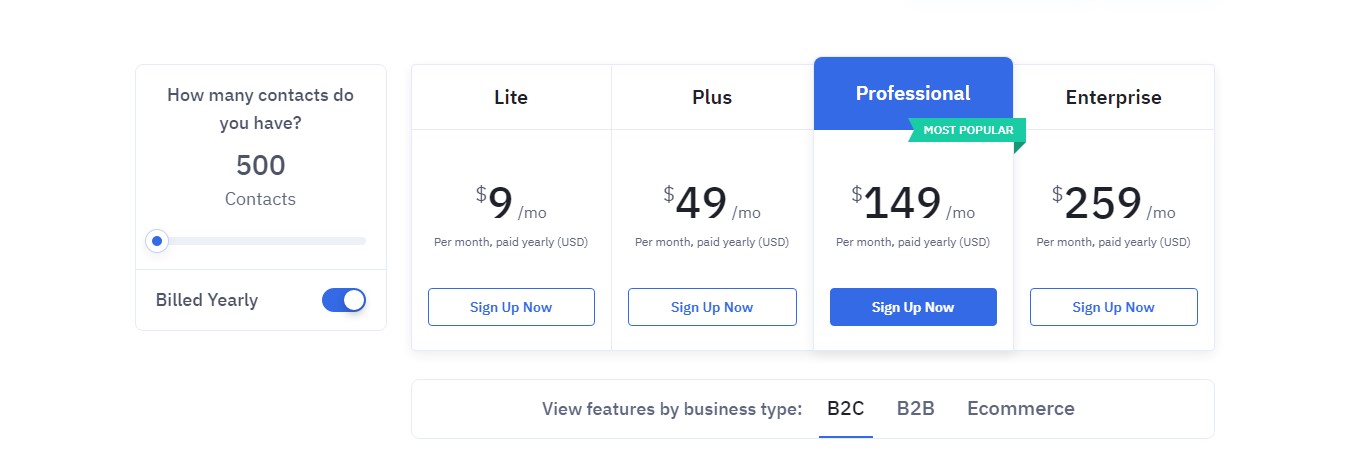Screen dimensions: 1348x474
Task: Click the contacts slider track's far end
Action: (362, 241)
